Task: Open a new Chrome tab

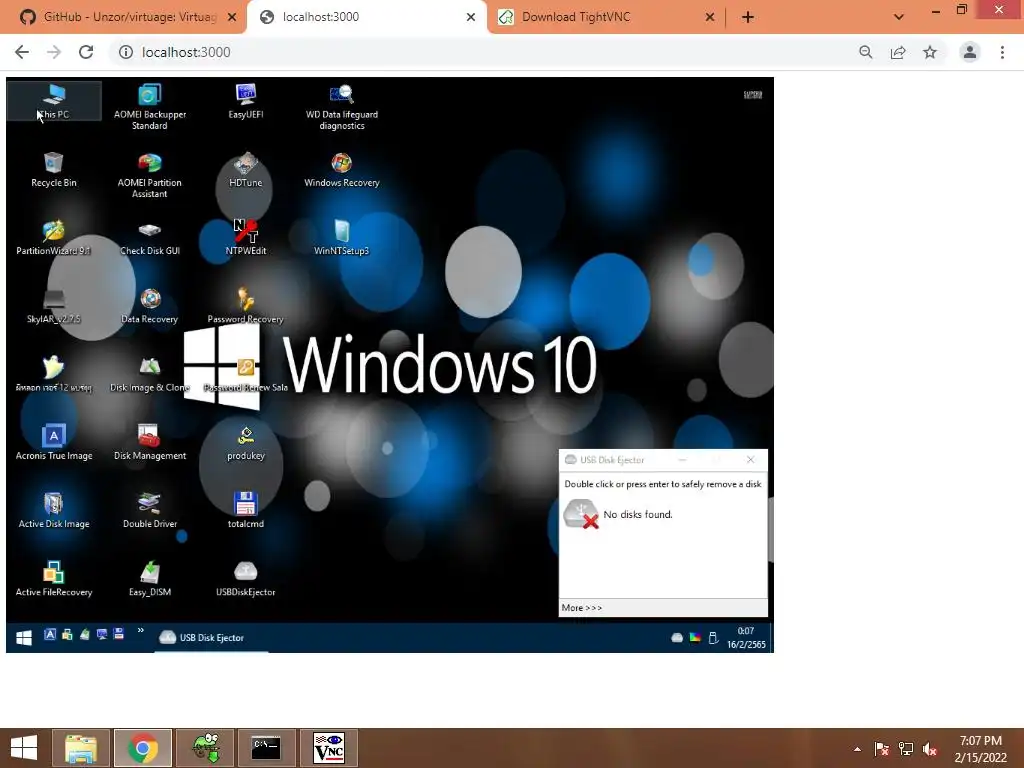Action: [x=748, y=18]
